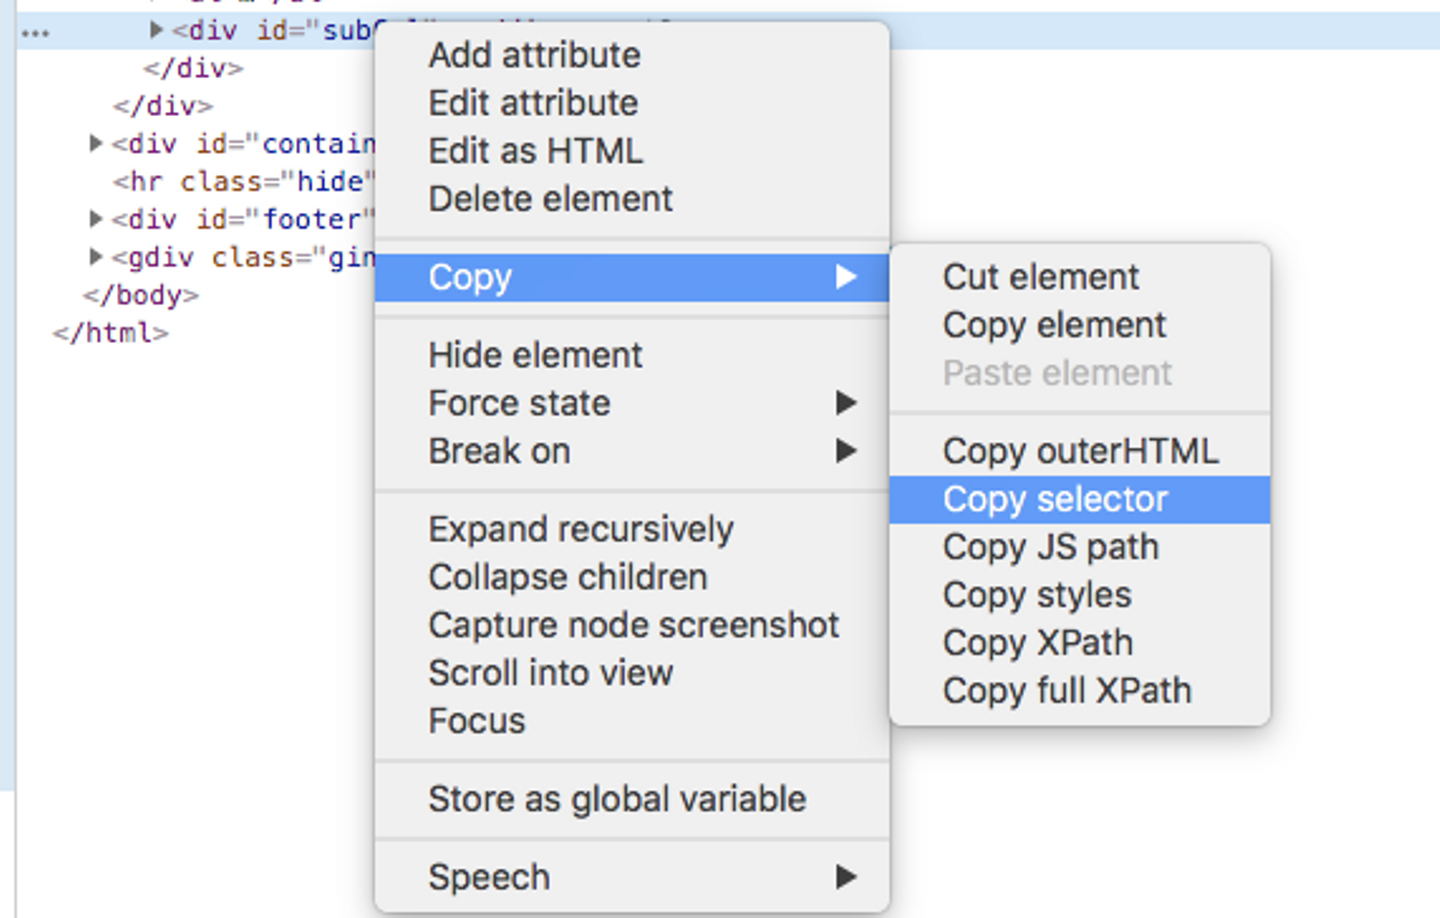This screenshot has width=1440, height=918.
Task: Select Store as global variable
Action: pyautogui.click(x=617, y=799)
